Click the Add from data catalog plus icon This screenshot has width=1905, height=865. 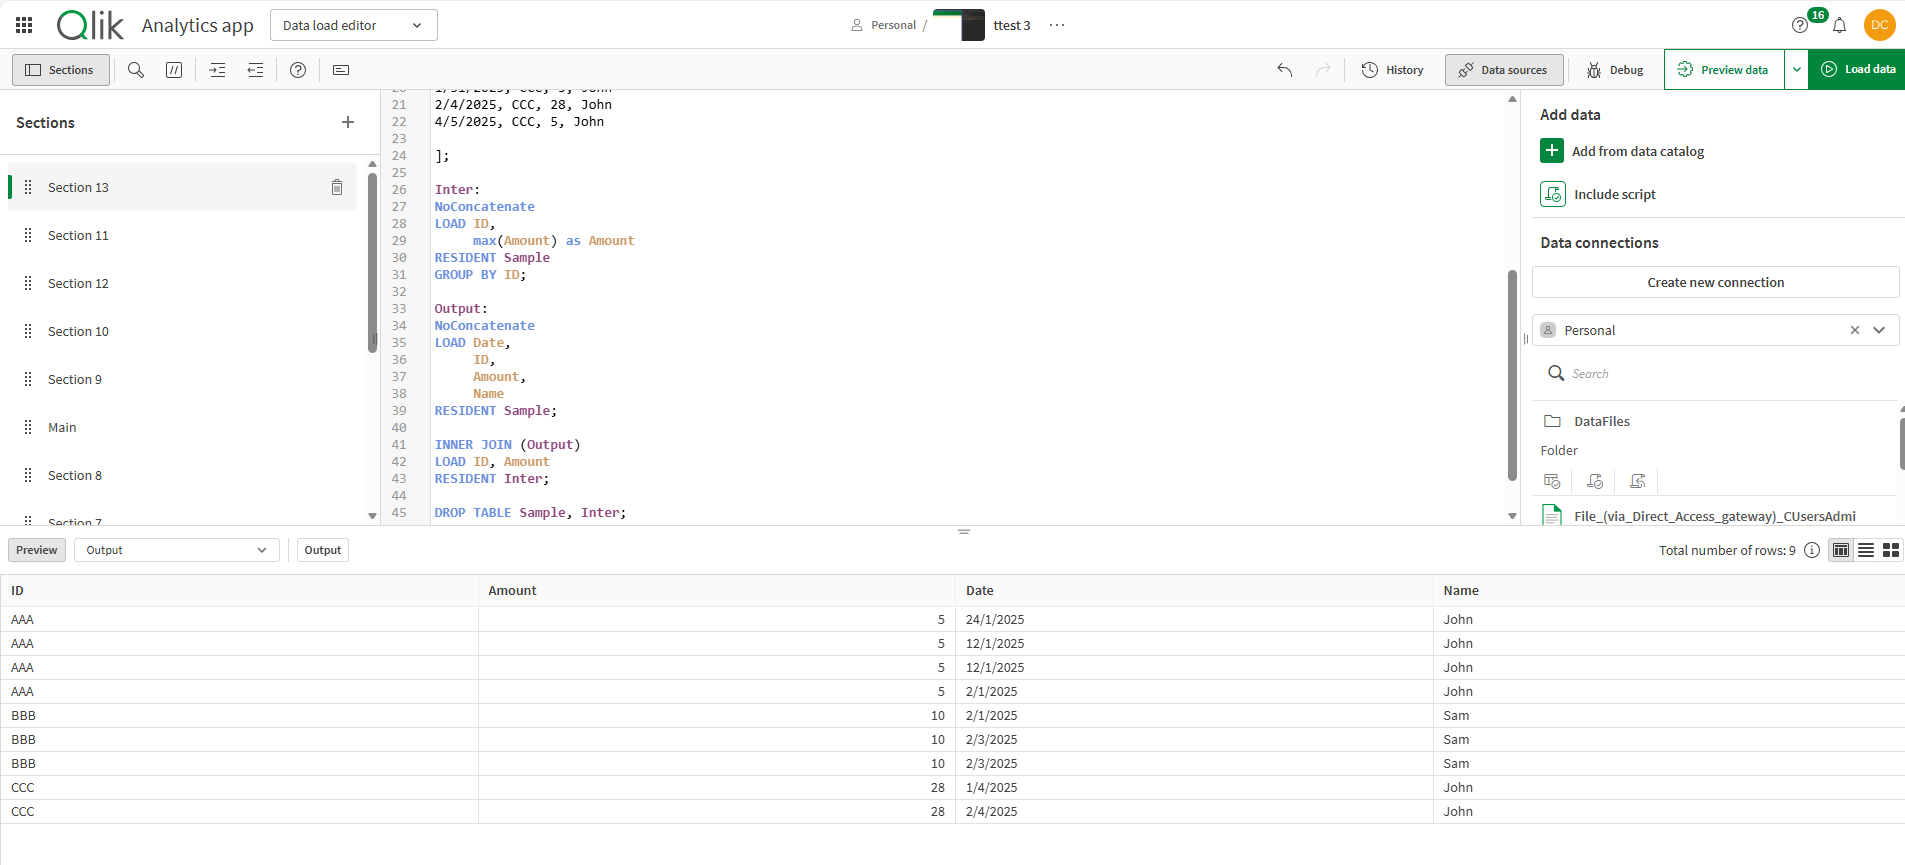(1552, 151)
